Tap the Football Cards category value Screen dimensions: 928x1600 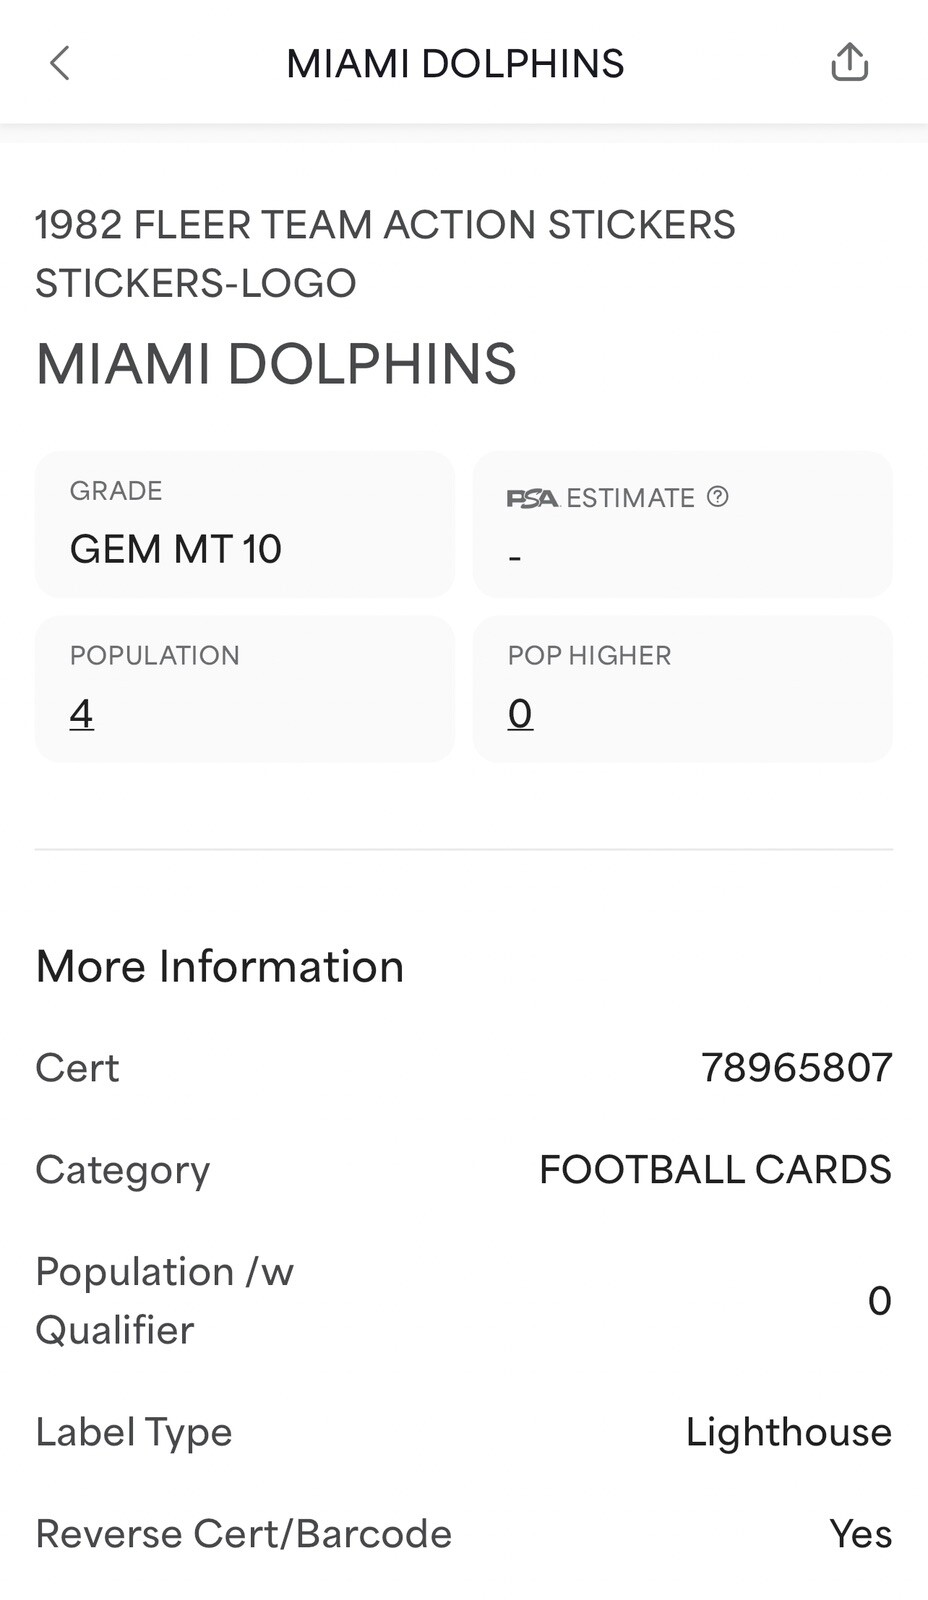[x=715, y=1169]
